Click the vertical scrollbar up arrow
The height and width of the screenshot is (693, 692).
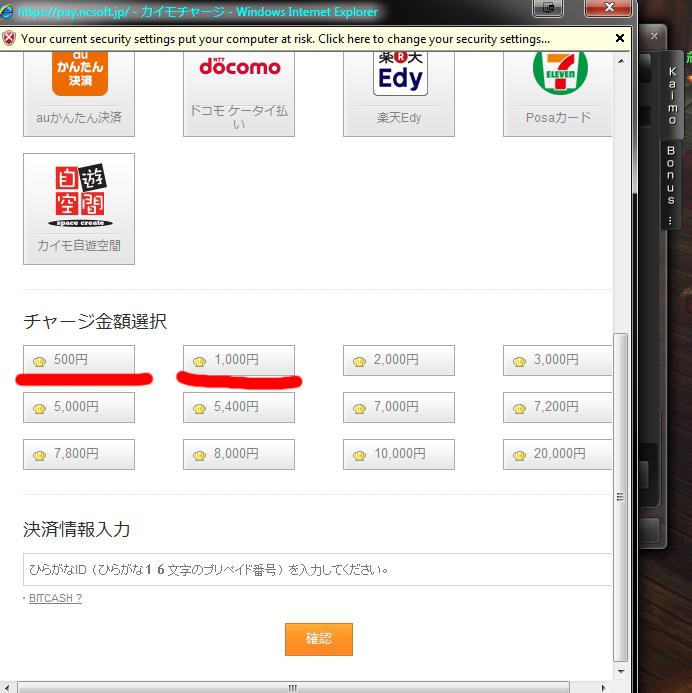pyautogui.click(x=621, y=61)
